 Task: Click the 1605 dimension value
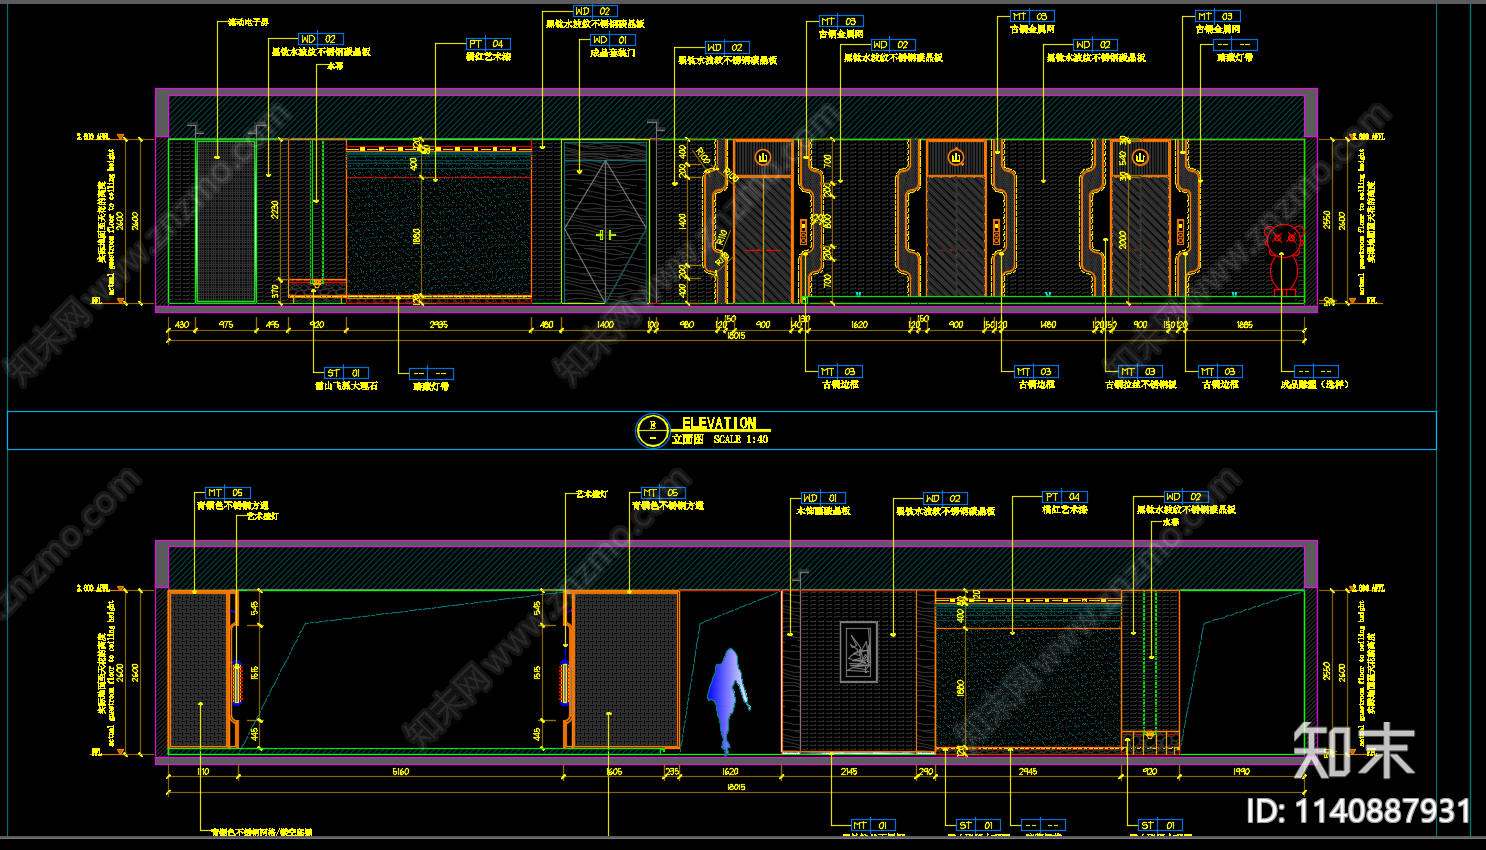pyautogui.click(x=614, y=771)
